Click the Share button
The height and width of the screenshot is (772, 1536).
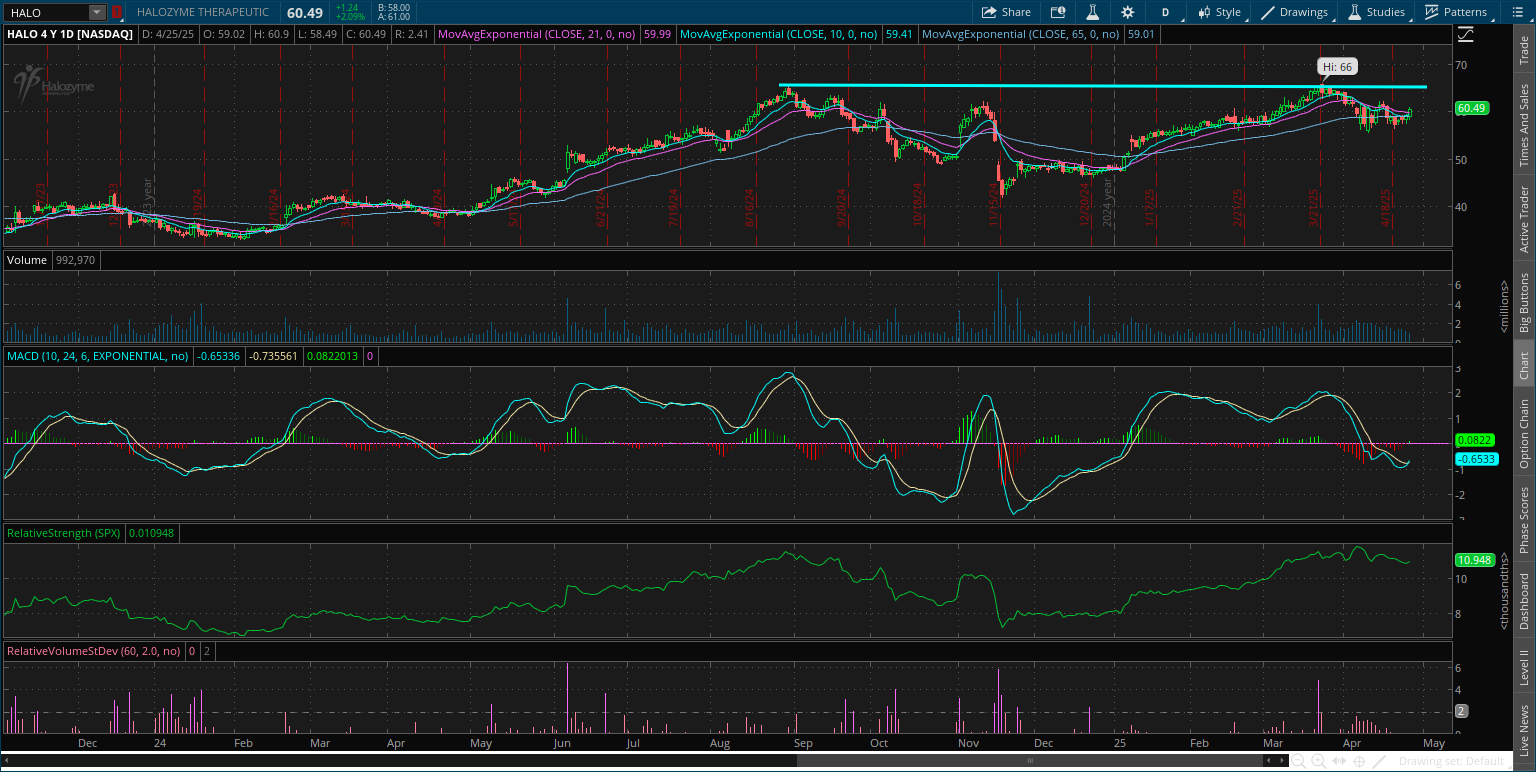[1006, 12]
